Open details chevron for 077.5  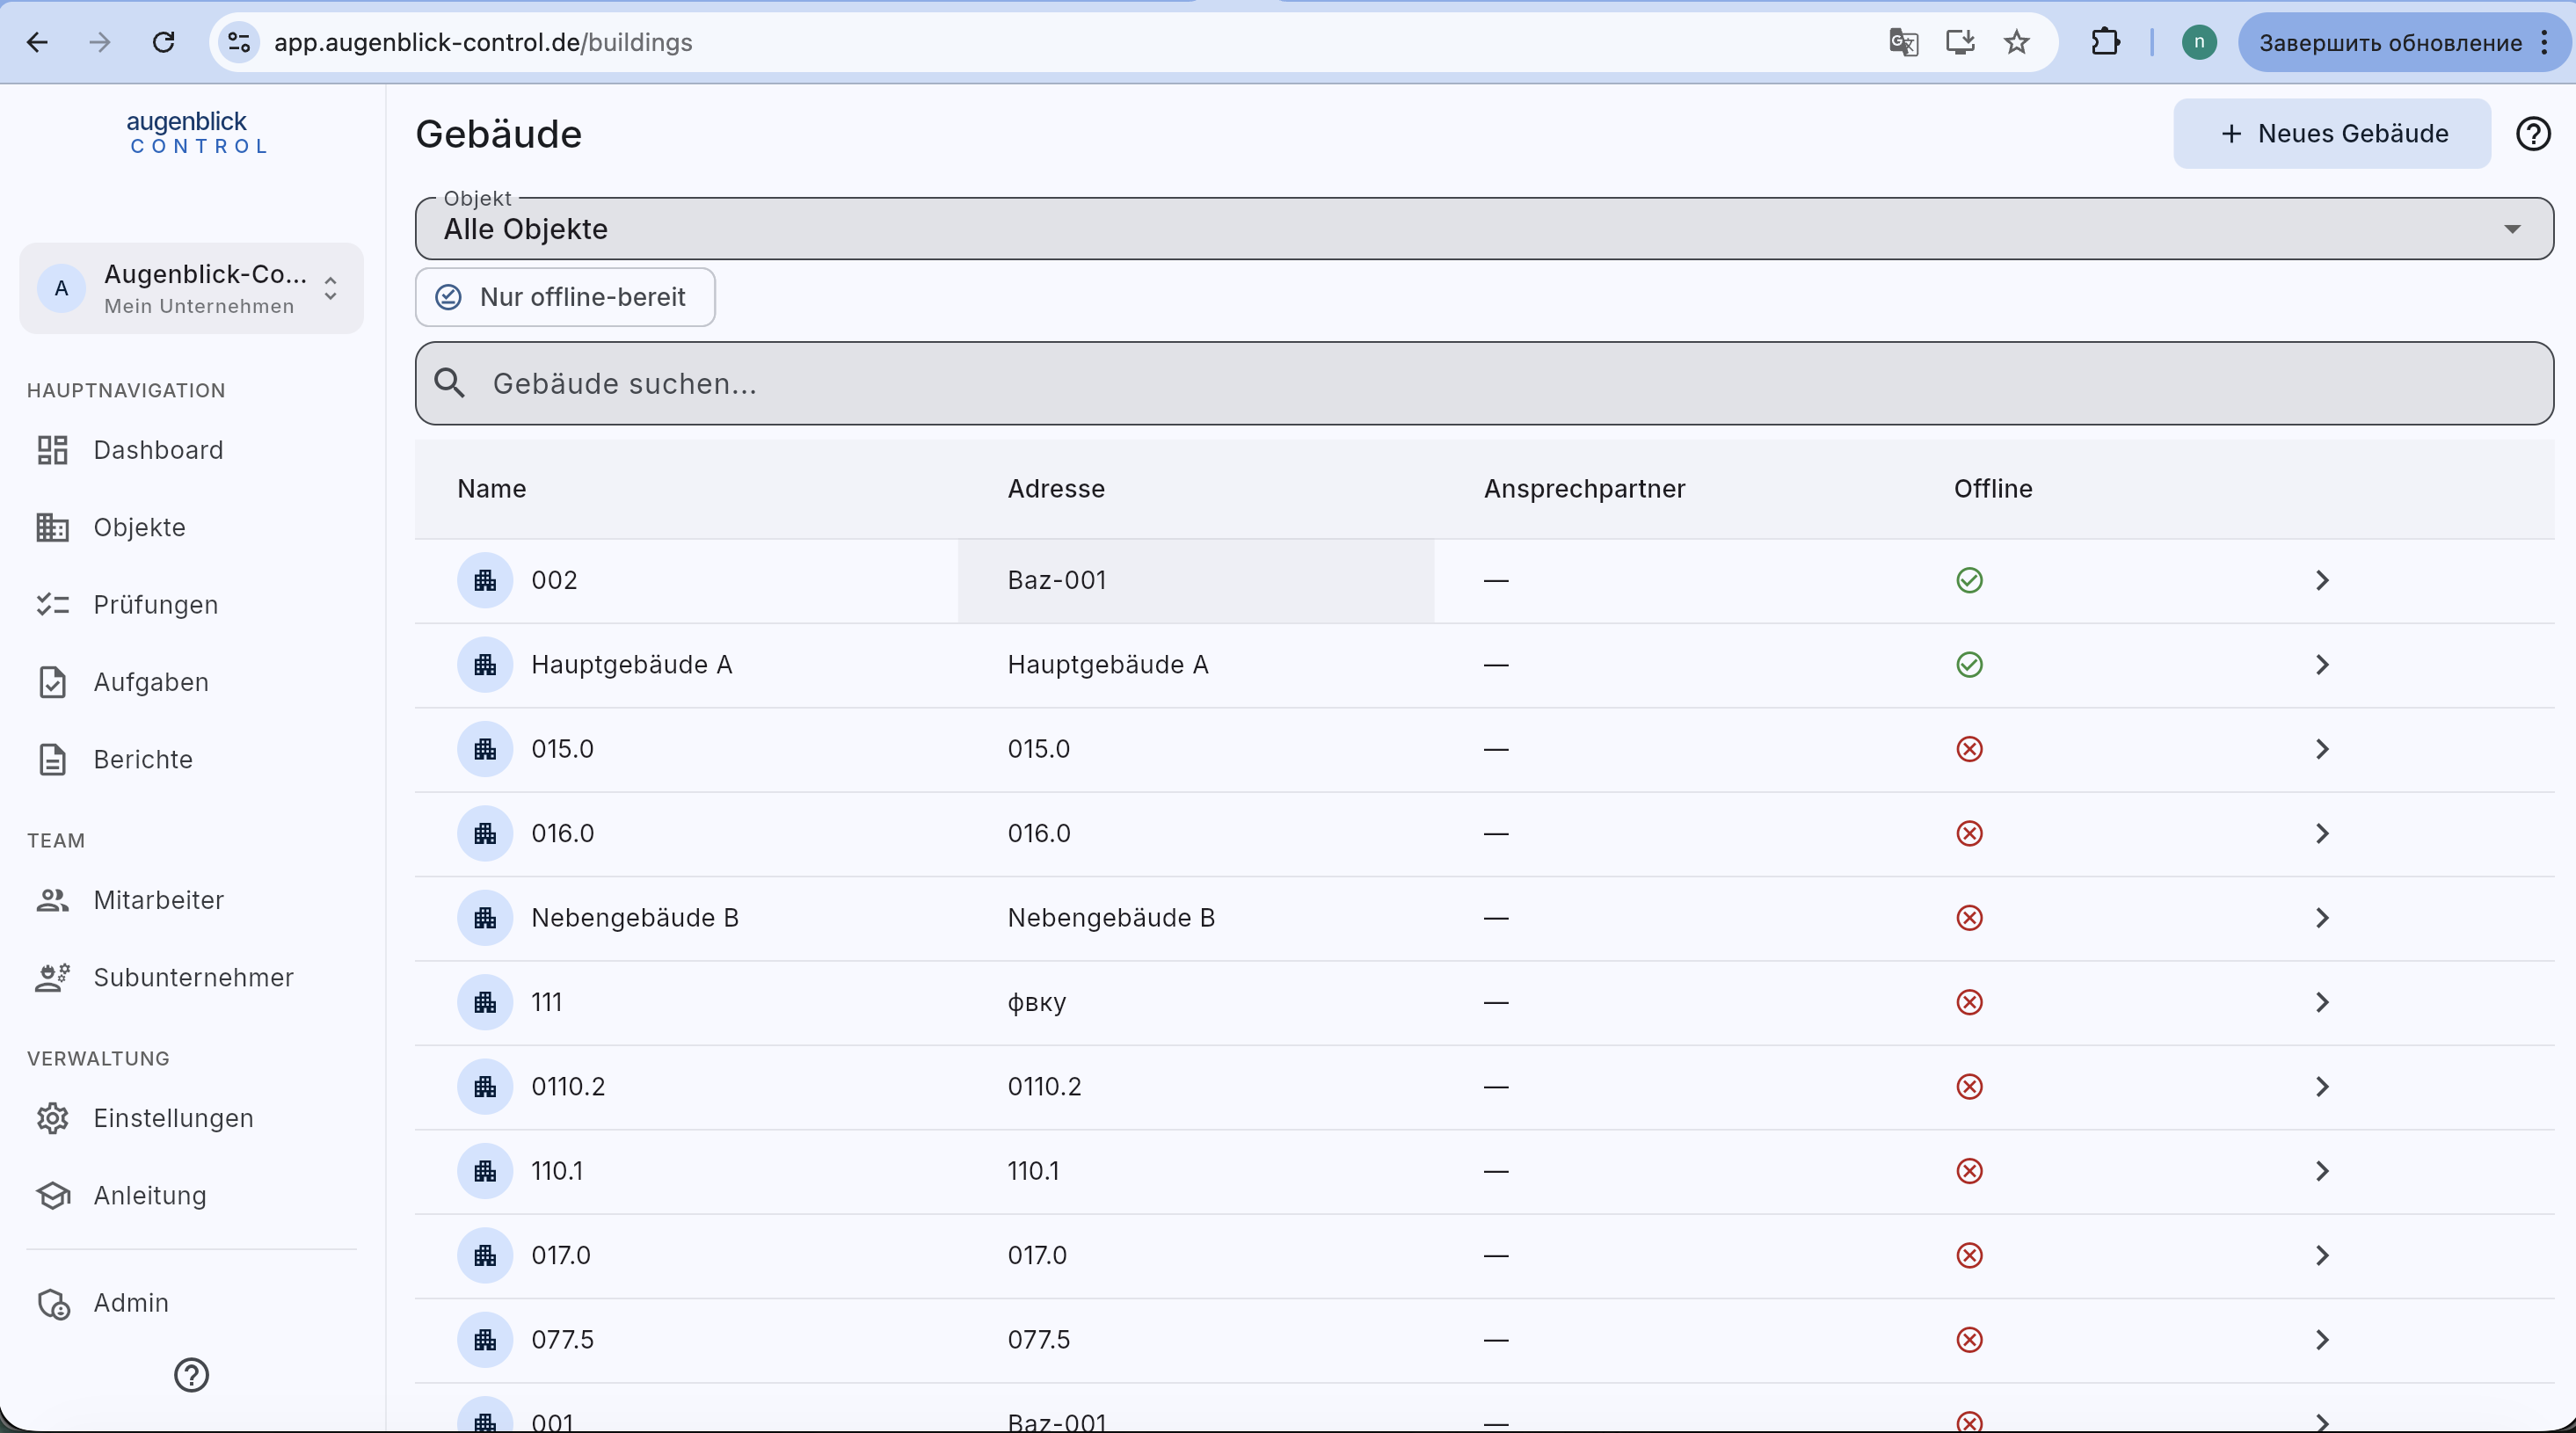coord(2322,1339)
